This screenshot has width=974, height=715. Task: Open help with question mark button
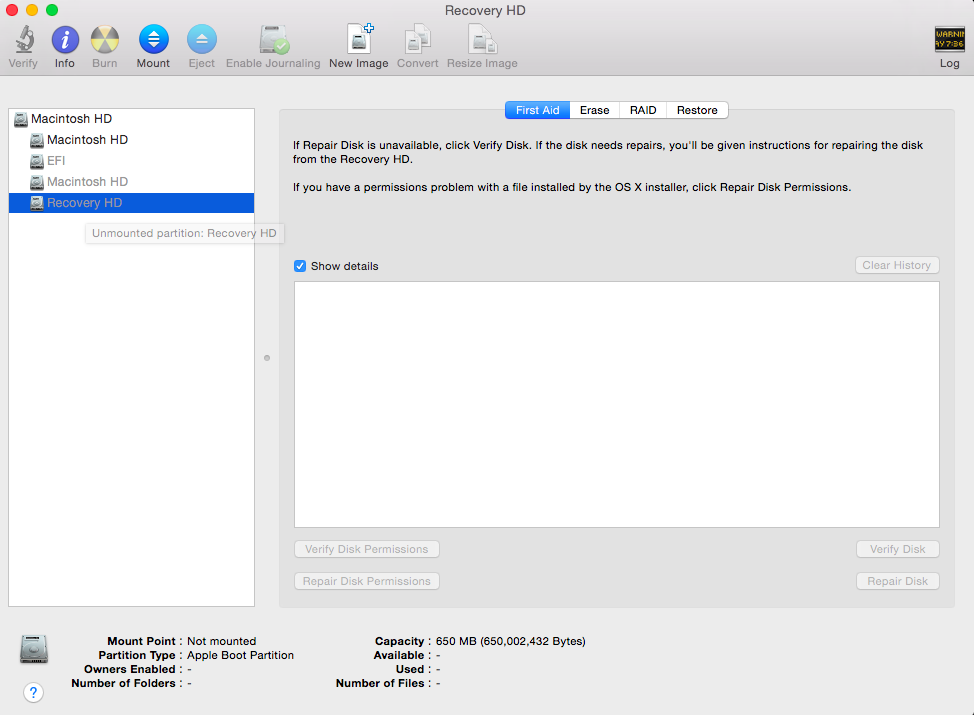34,692
